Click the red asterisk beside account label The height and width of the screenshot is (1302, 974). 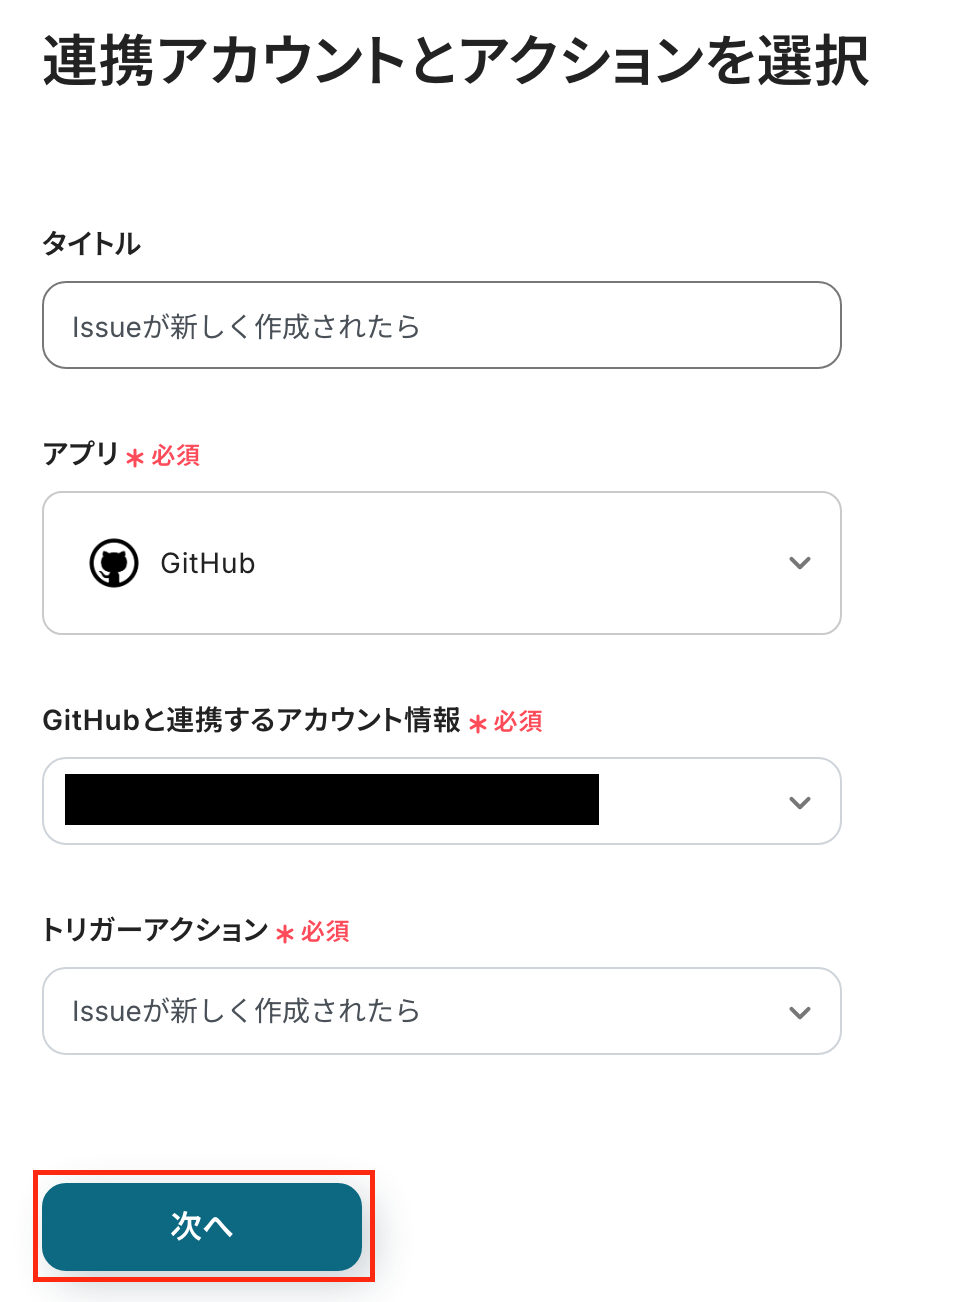(x=478, y=723)
